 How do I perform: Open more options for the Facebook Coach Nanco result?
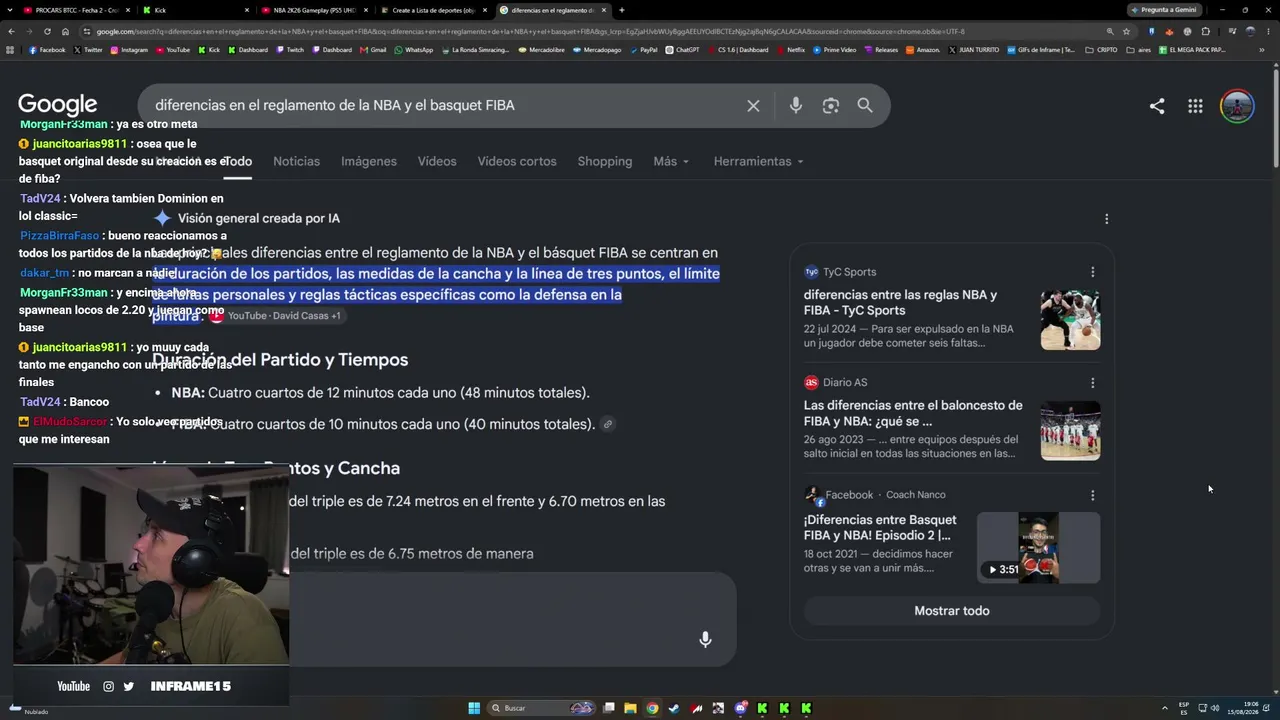(x=1092, y=495)
